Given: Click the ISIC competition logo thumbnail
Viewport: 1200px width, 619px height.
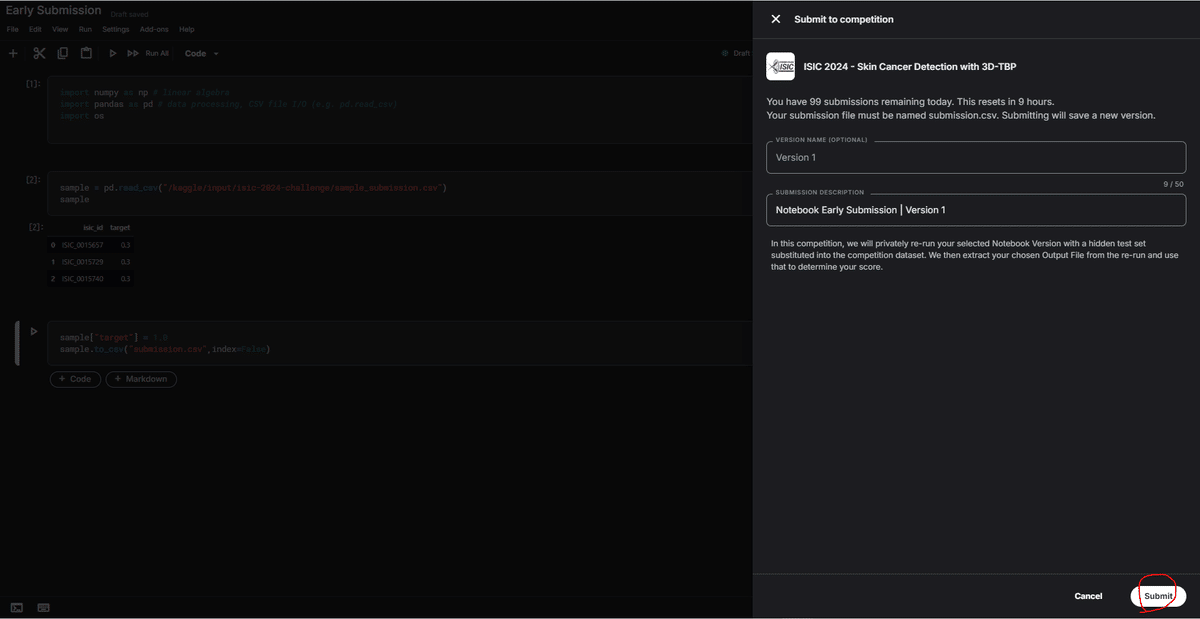Looking at the screenshot, I should click(780, 67).
